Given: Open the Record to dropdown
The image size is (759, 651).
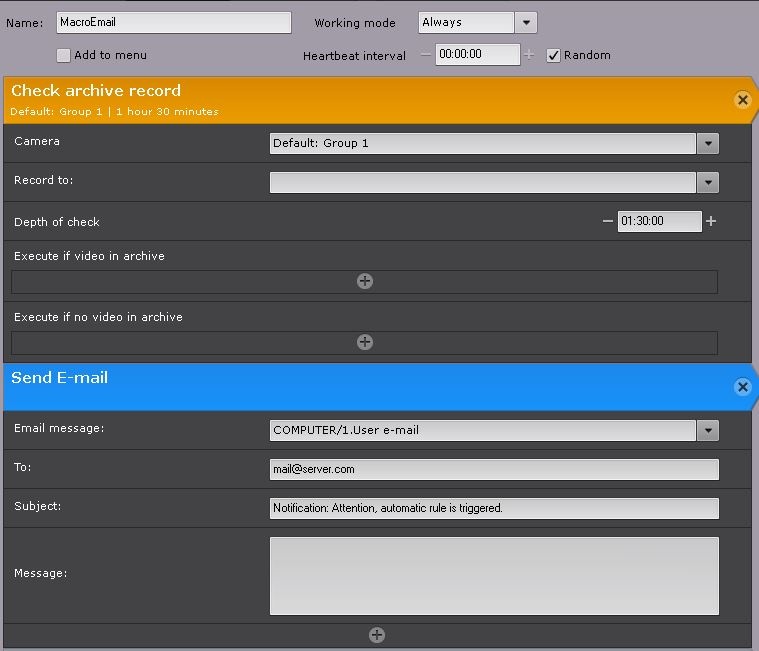Looking at the screenshot, I should [x=708, y=183].
